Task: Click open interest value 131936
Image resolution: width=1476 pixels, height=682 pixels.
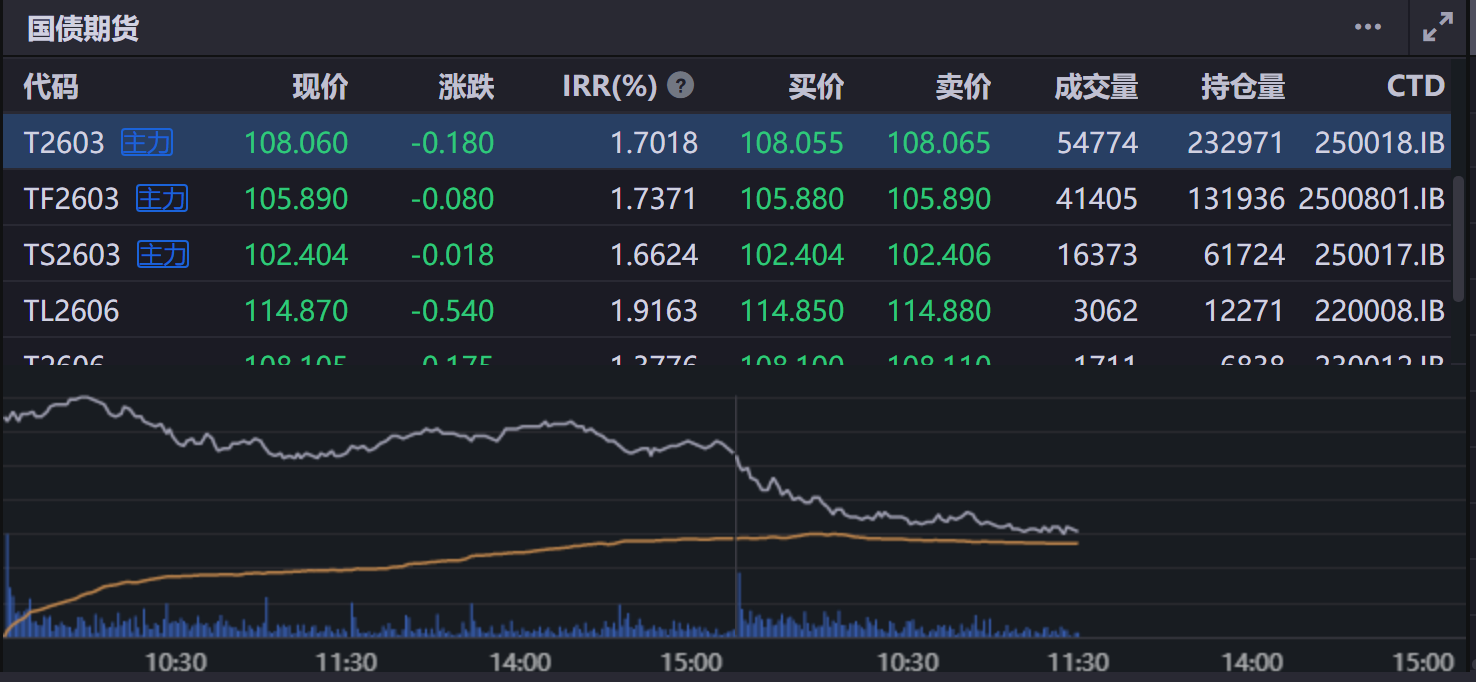Action: (1236, 199)
